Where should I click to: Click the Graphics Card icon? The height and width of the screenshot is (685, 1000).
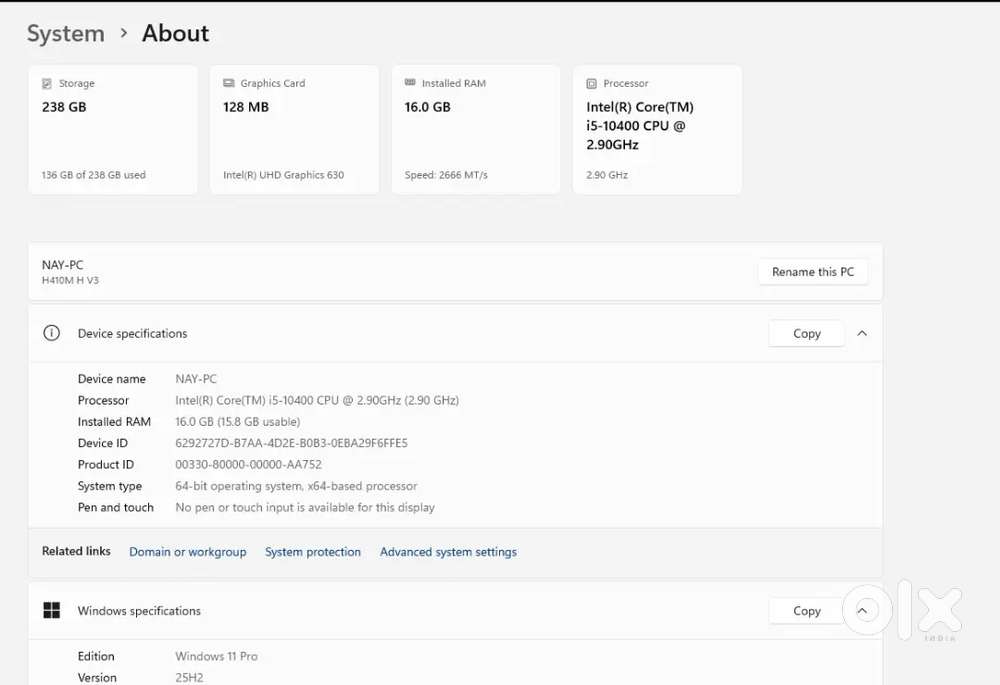229,84
